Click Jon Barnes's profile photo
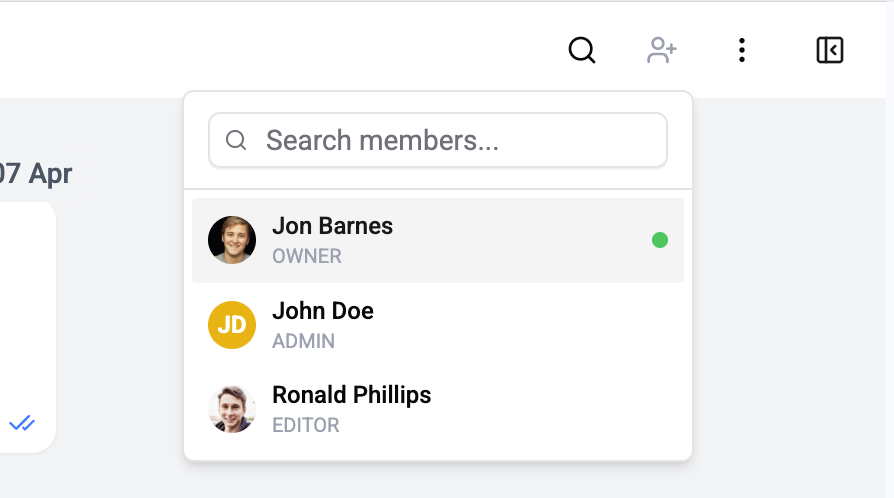 (232, 240)
